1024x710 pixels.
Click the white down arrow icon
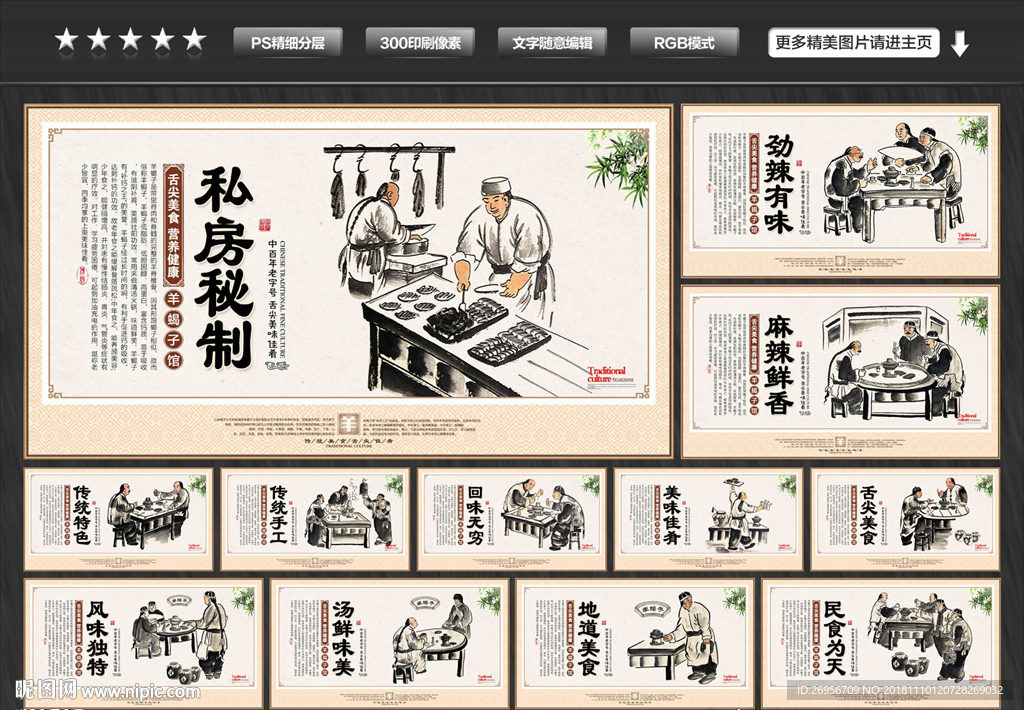(x=959, y=44)
